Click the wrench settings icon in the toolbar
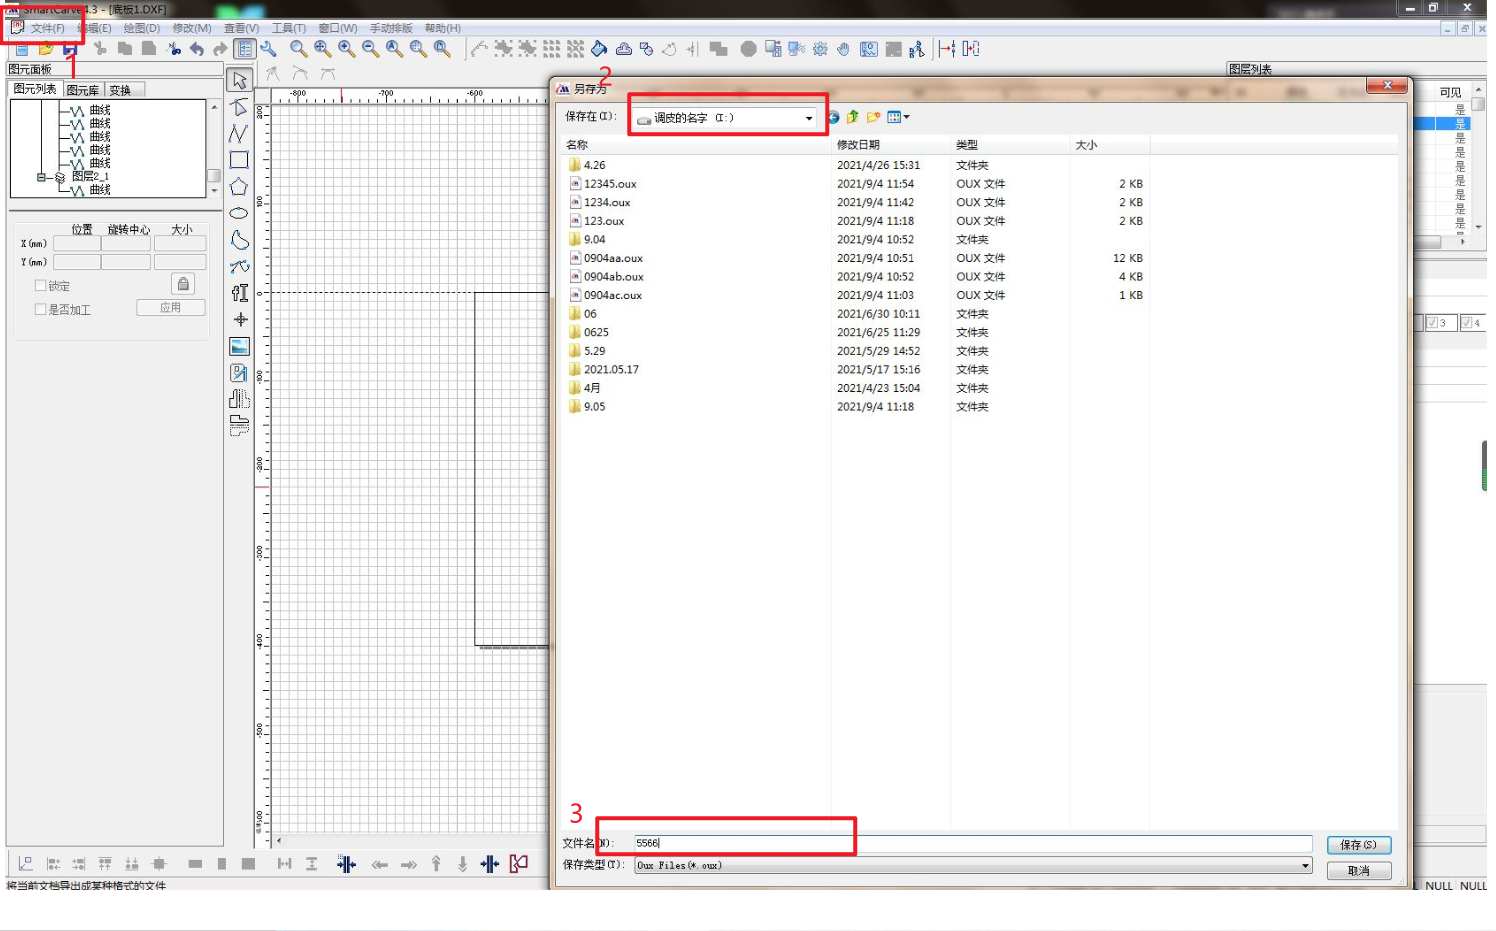 (x=268, y=48)
